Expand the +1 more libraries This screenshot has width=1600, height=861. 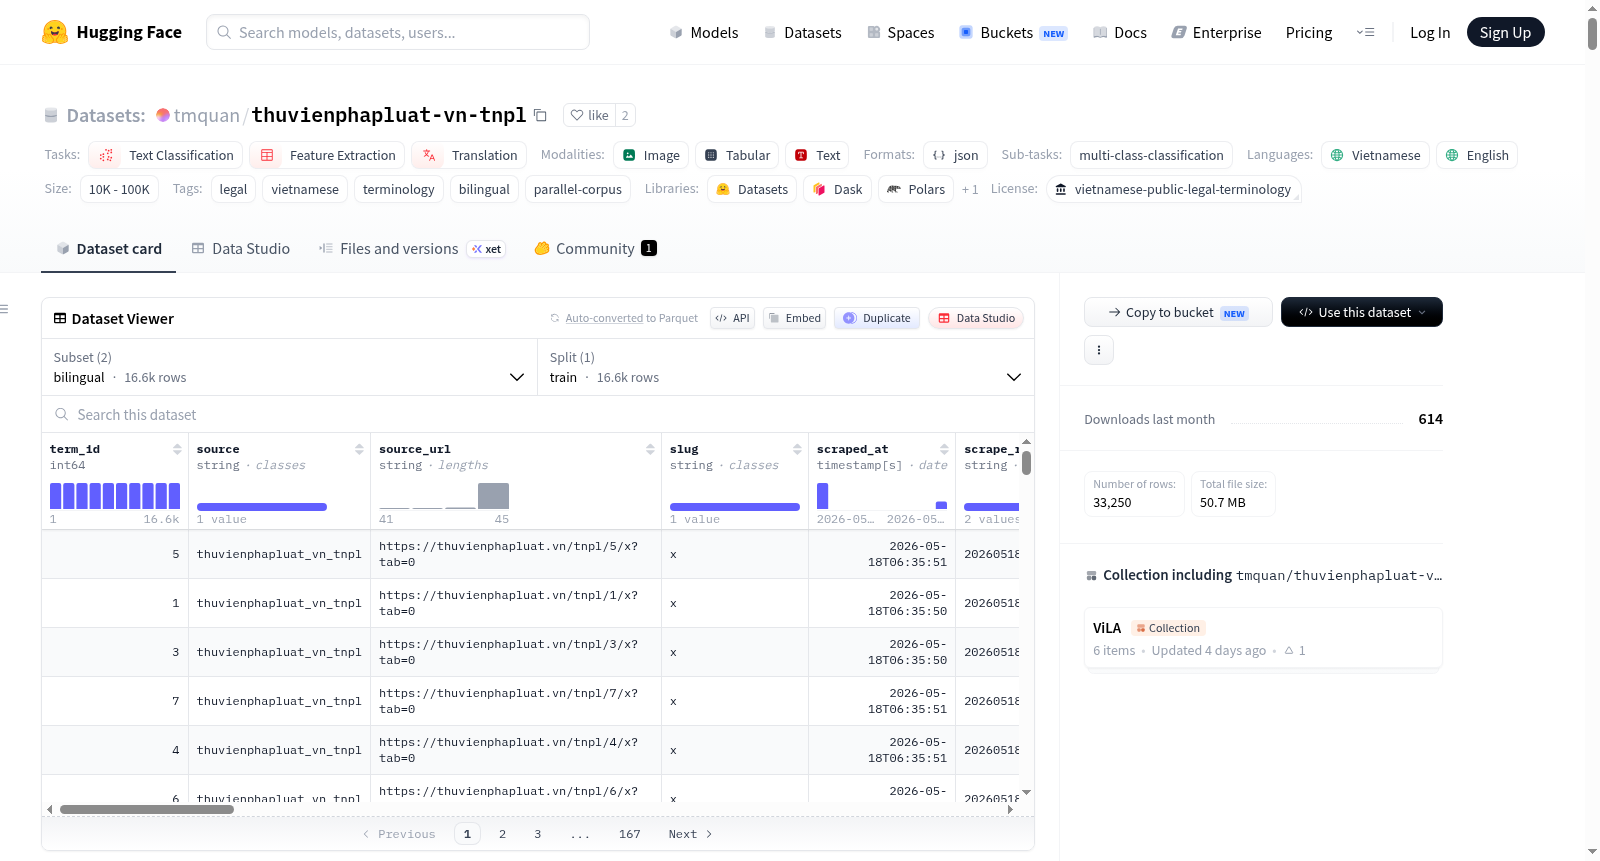[x=970, y=189]
